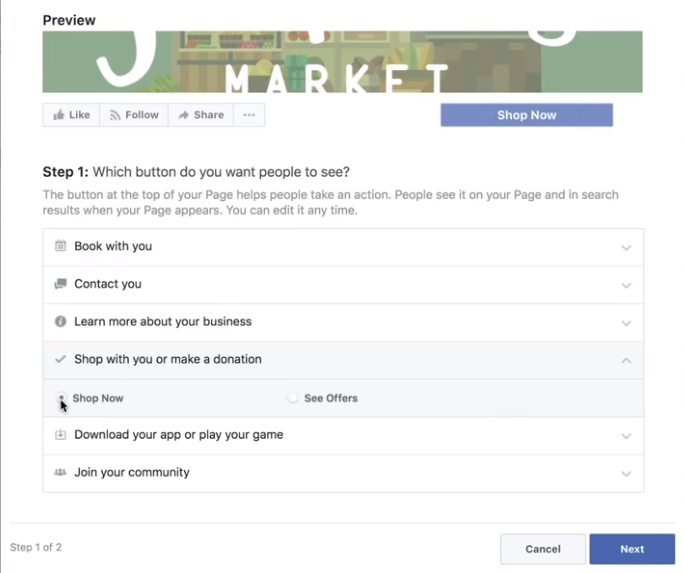This screenshot has height=573, width=684.
Task: Select the See Offers radio button
Action: click(x=292, y=398)
